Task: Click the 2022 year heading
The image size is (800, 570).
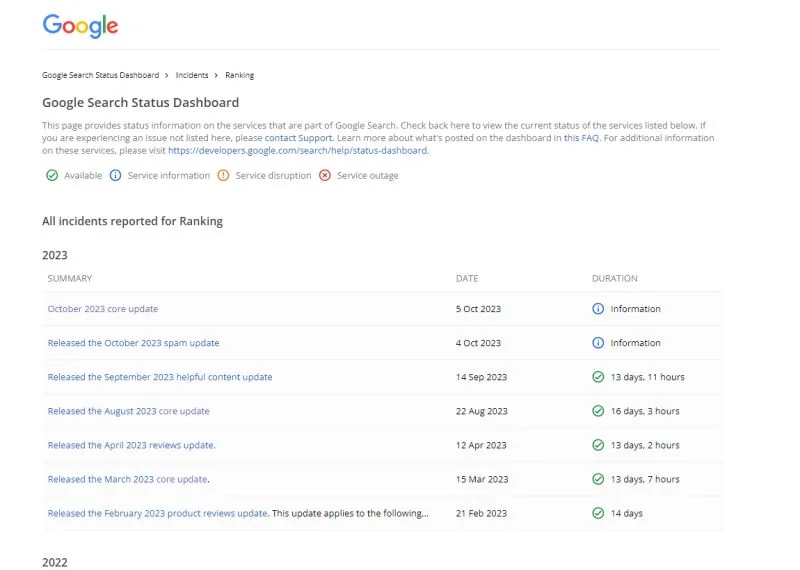Action: (55, 562)
